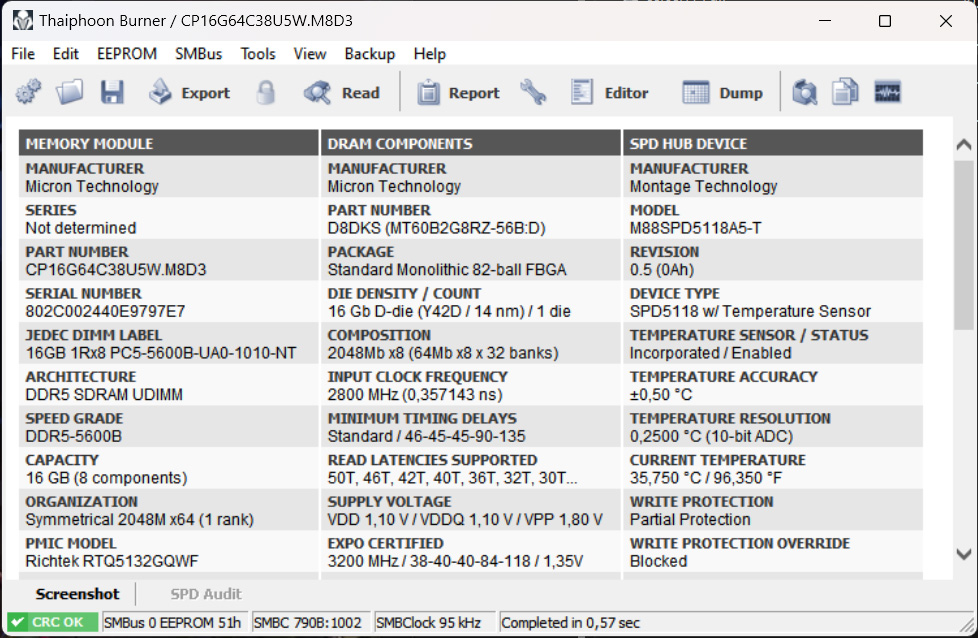
Task: Open the Backup menu
Action: pyautogui.click(x=370, y=54)
